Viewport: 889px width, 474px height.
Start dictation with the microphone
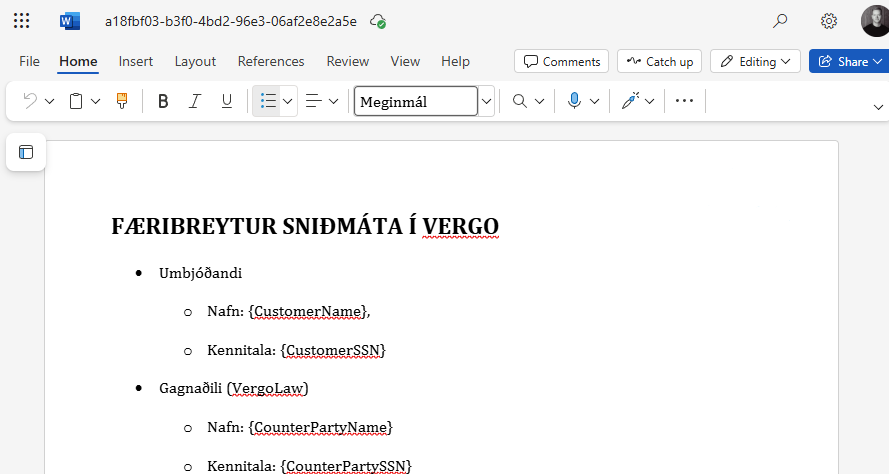[x=574, y=101]
